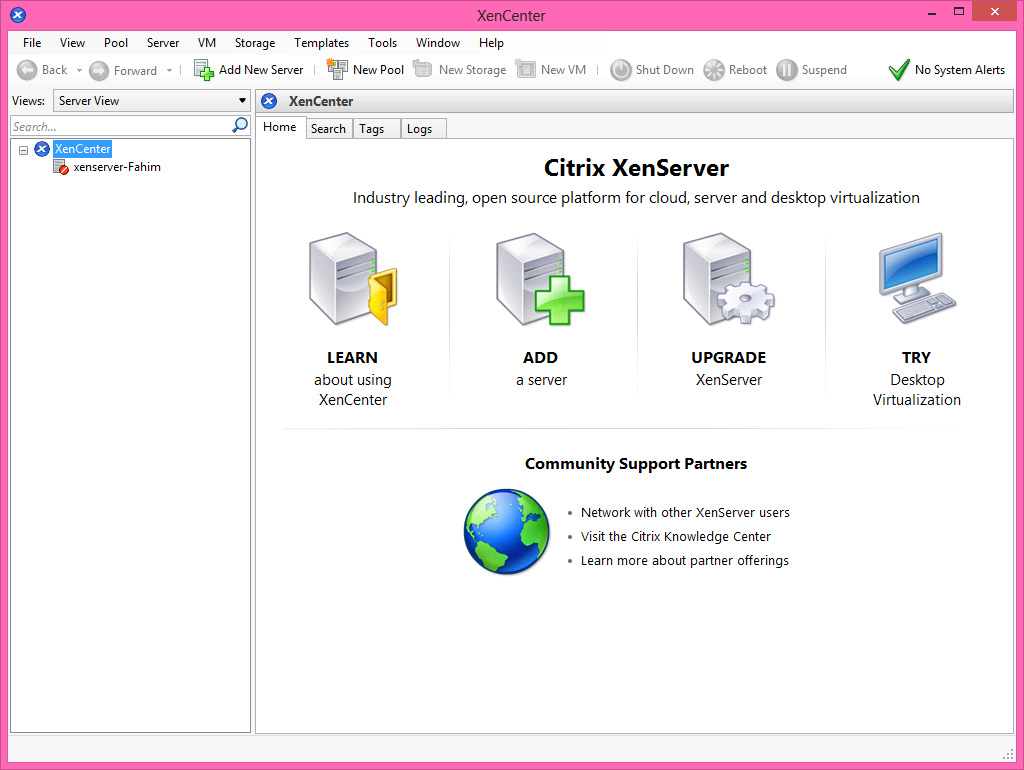
Task: Click the LEARN server with door icon
Action: (353, 279)
